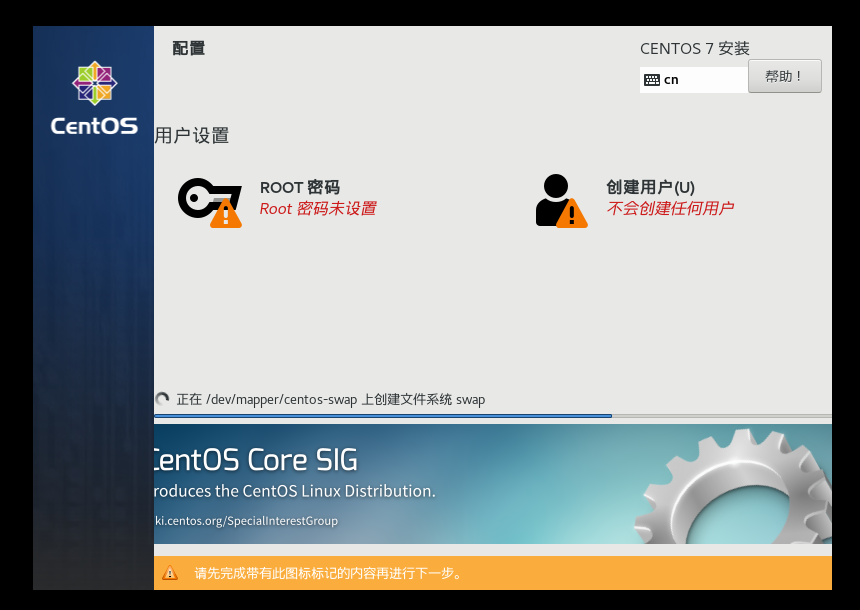The image size is (860, 610).
Task: Open the 创建用户(U) setting
Action: (650, 188)
